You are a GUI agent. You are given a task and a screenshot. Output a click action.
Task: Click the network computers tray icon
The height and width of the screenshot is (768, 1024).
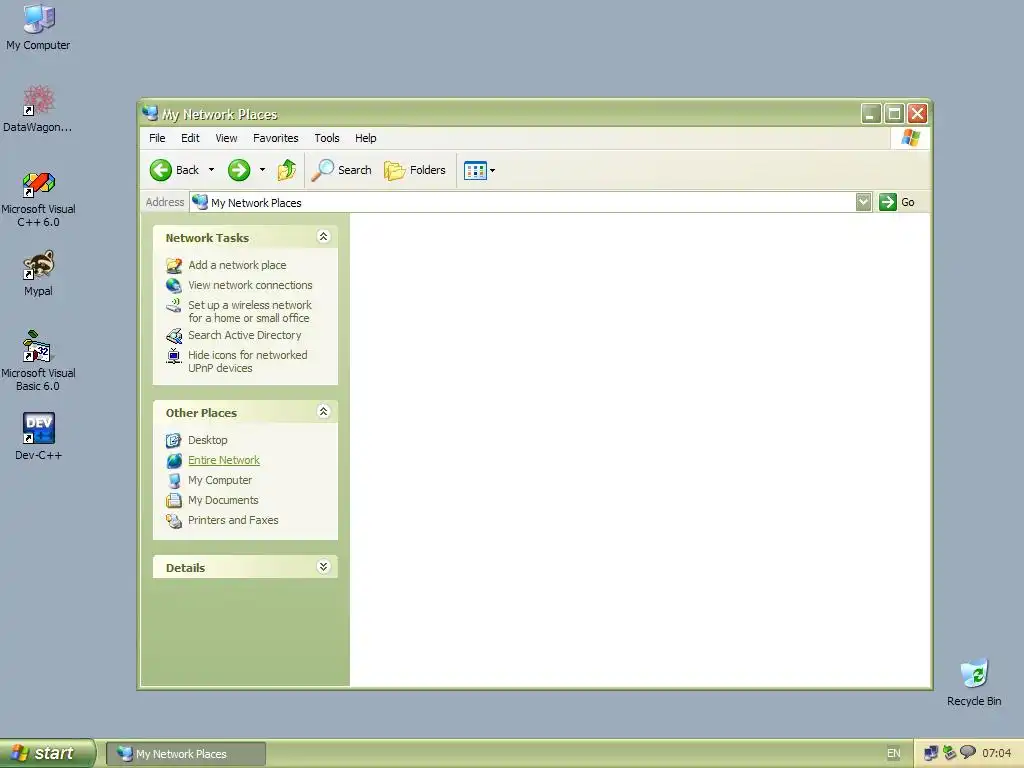[931, 754]
